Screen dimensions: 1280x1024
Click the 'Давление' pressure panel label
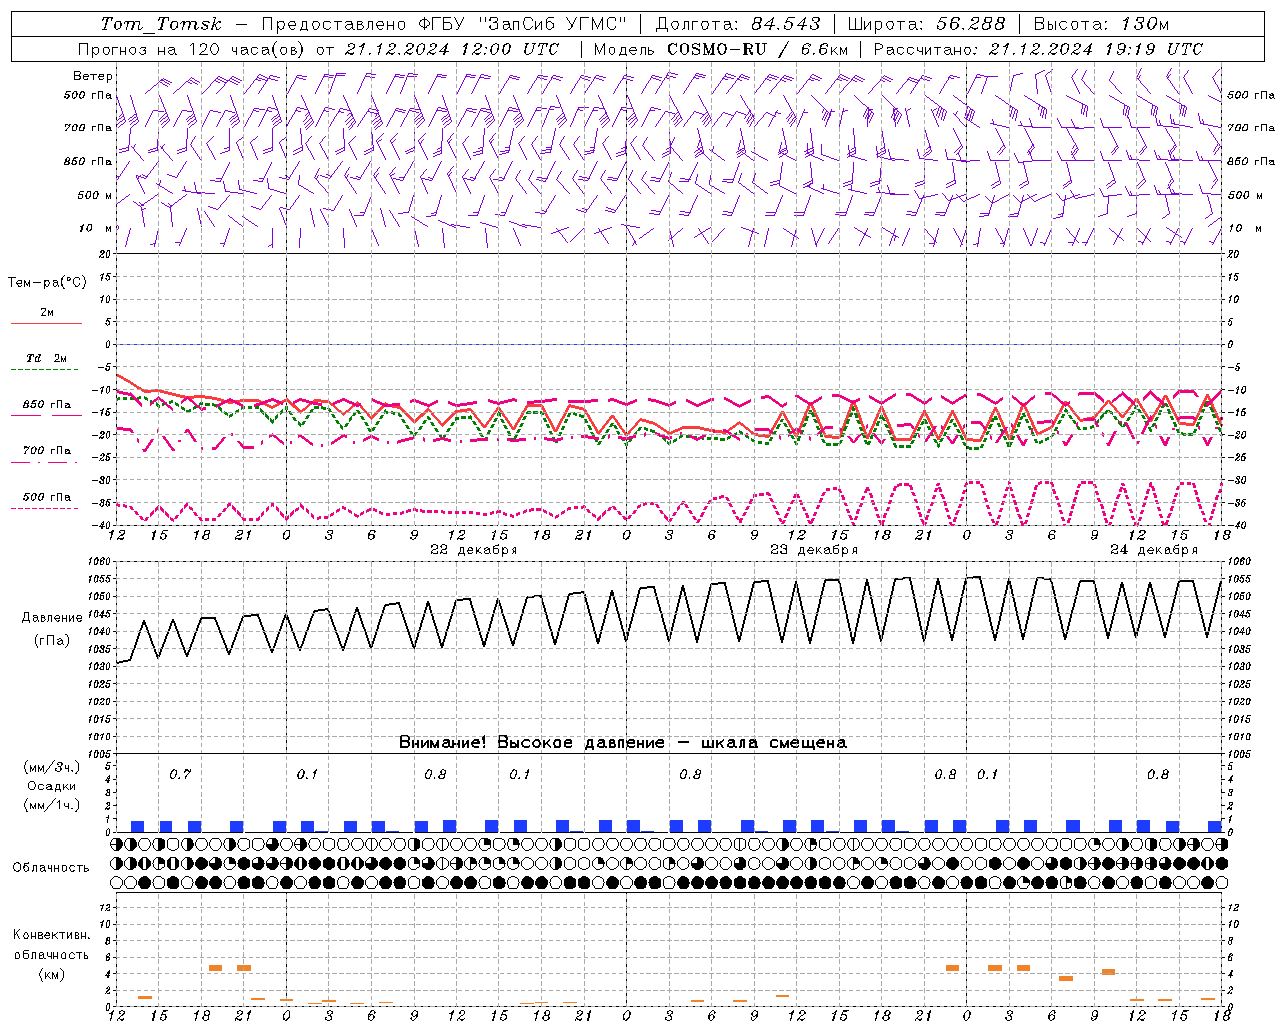click(51, 618)
